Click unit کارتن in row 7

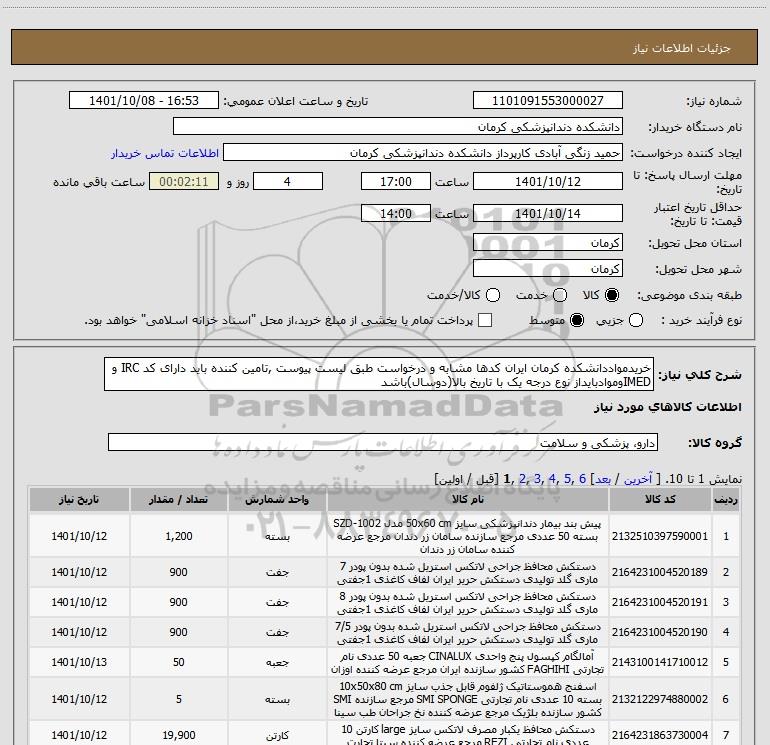277,736
